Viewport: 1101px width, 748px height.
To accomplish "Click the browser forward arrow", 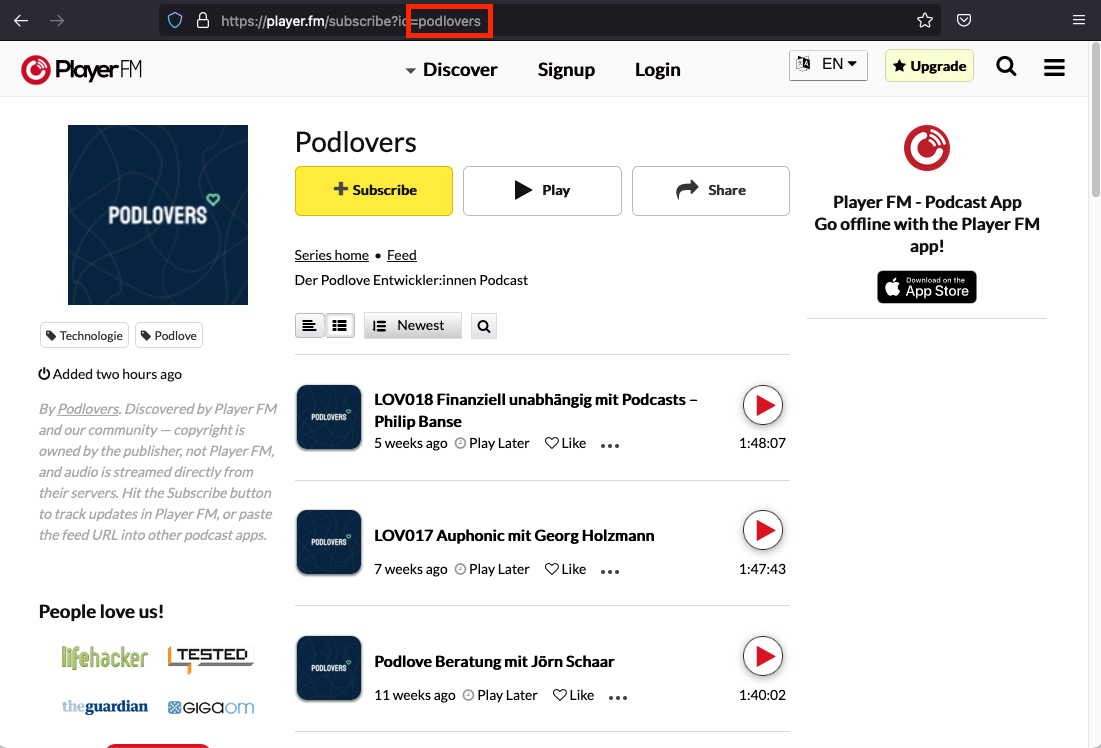I will tap(57, 20).
